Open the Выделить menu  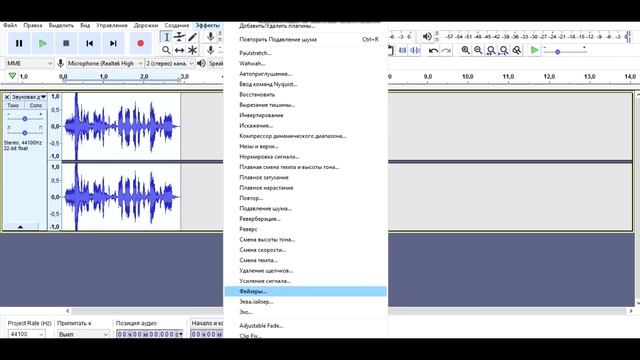point(61,25)
